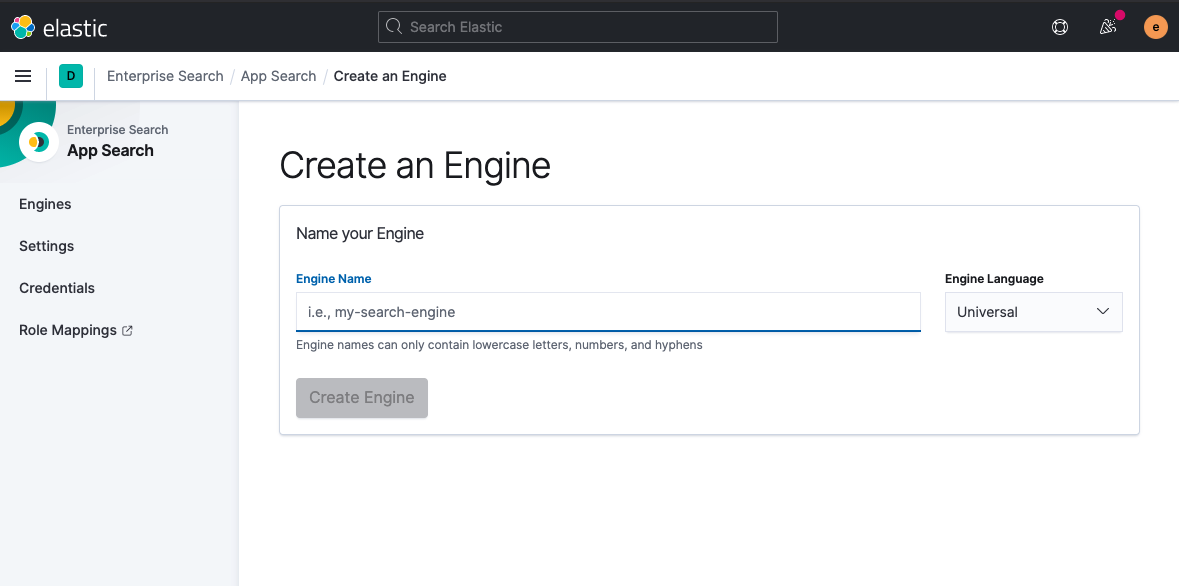
Task: Open the orange user avatar menu
Action: tap(1155, 27)
